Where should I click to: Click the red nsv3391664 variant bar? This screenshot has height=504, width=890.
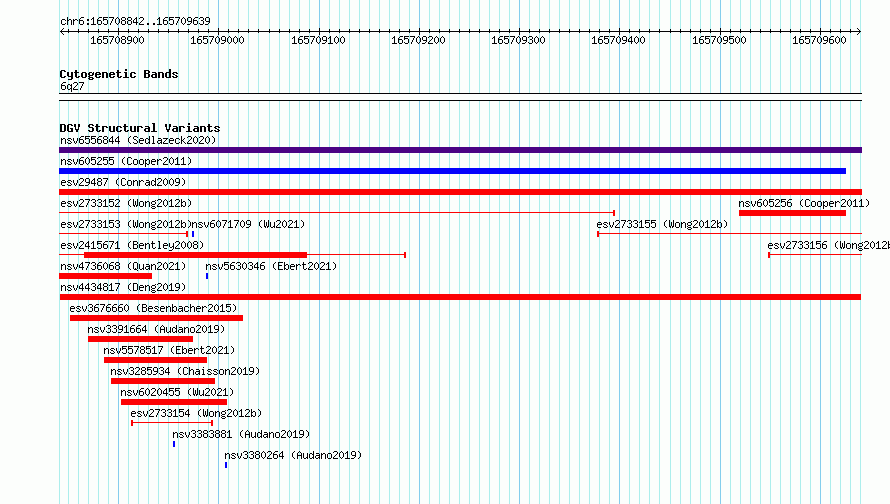[x=140, y=339]
